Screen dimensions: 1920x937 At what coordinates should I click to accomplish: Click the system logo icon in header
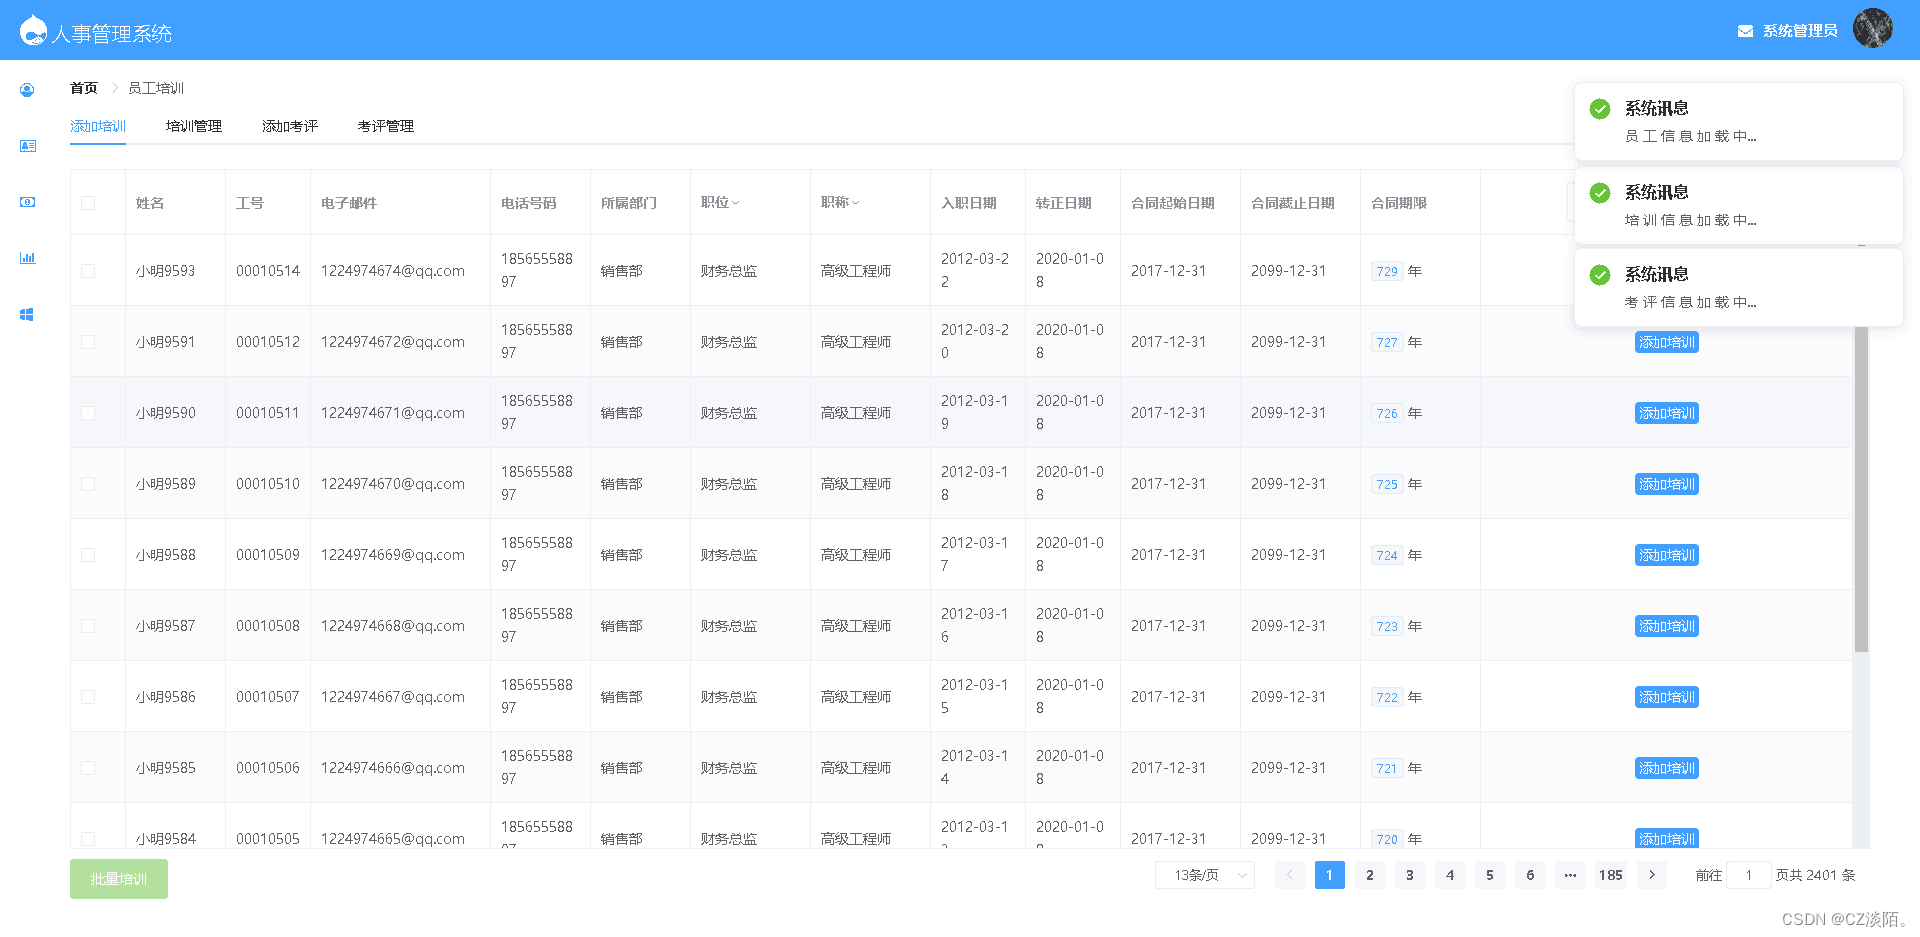tap(33, 30)
